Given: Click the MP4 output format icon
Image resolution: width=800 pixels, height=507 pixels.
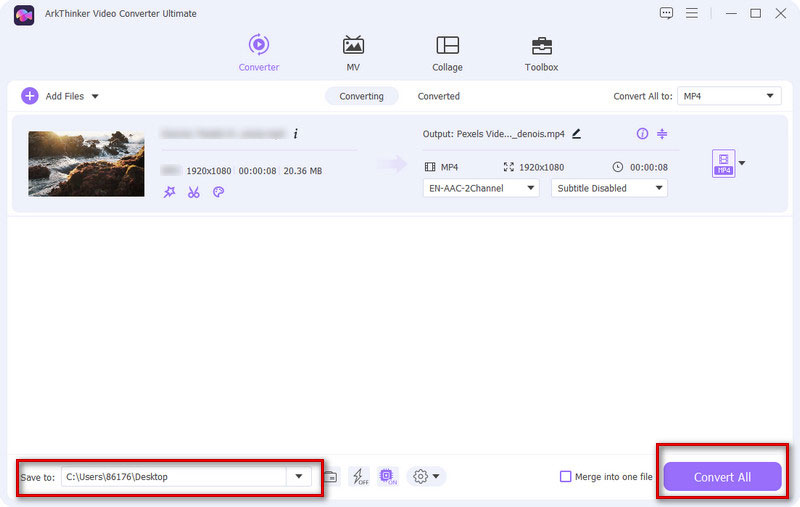Looking at the screenshot, I should pos(723,163).
